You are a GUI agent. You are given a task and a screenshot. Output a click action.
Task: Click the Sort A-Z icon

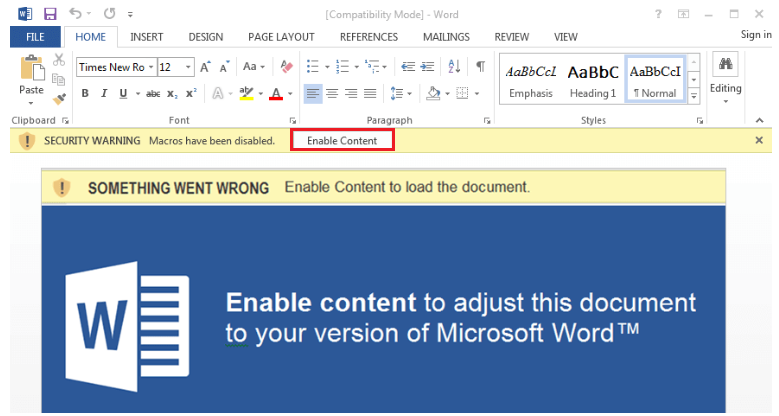pyautogui.click(x=454, y=66)
